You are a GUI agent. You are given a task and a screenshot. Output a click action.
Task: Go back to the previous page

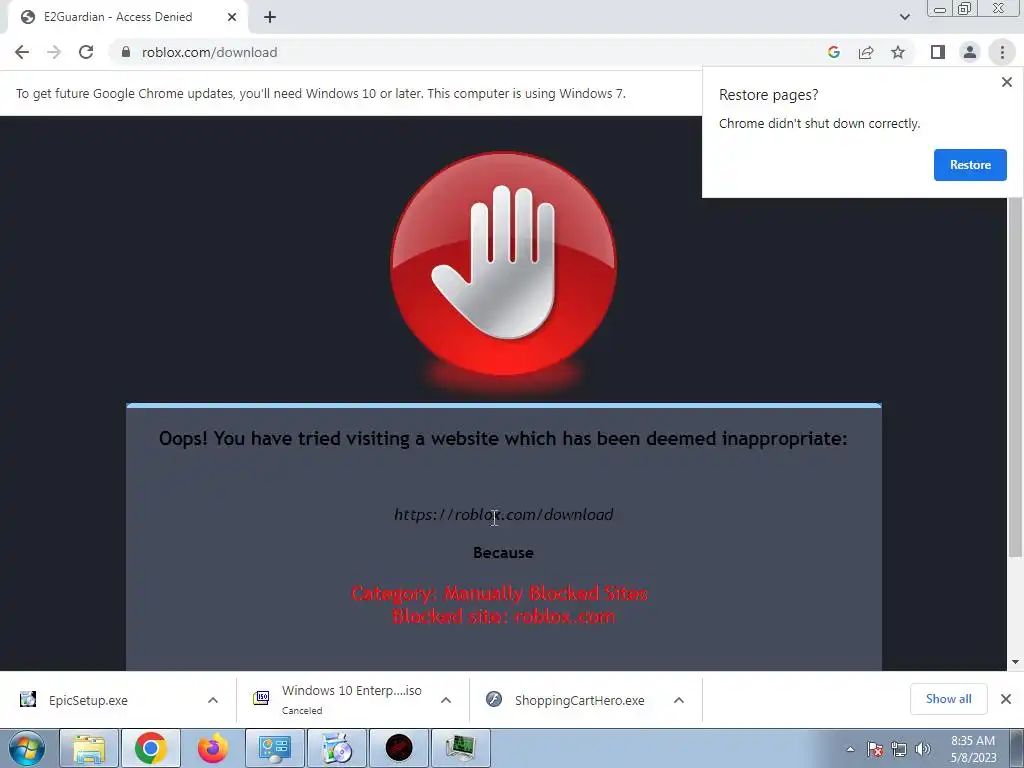[22, 52]
